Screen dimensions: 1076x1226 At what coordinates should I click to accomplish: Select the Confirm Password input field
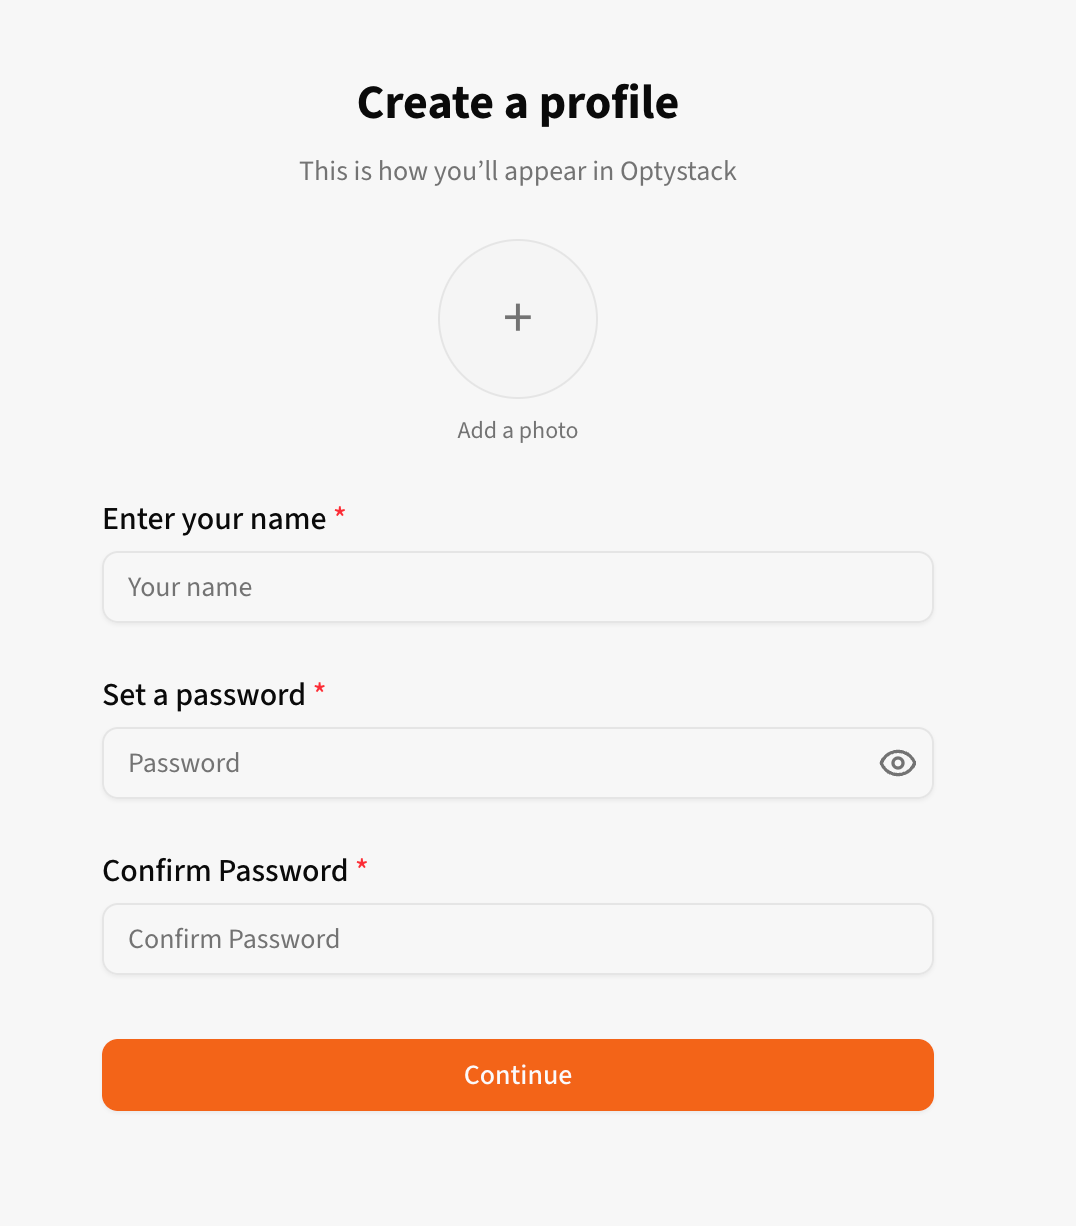point(518,939)
